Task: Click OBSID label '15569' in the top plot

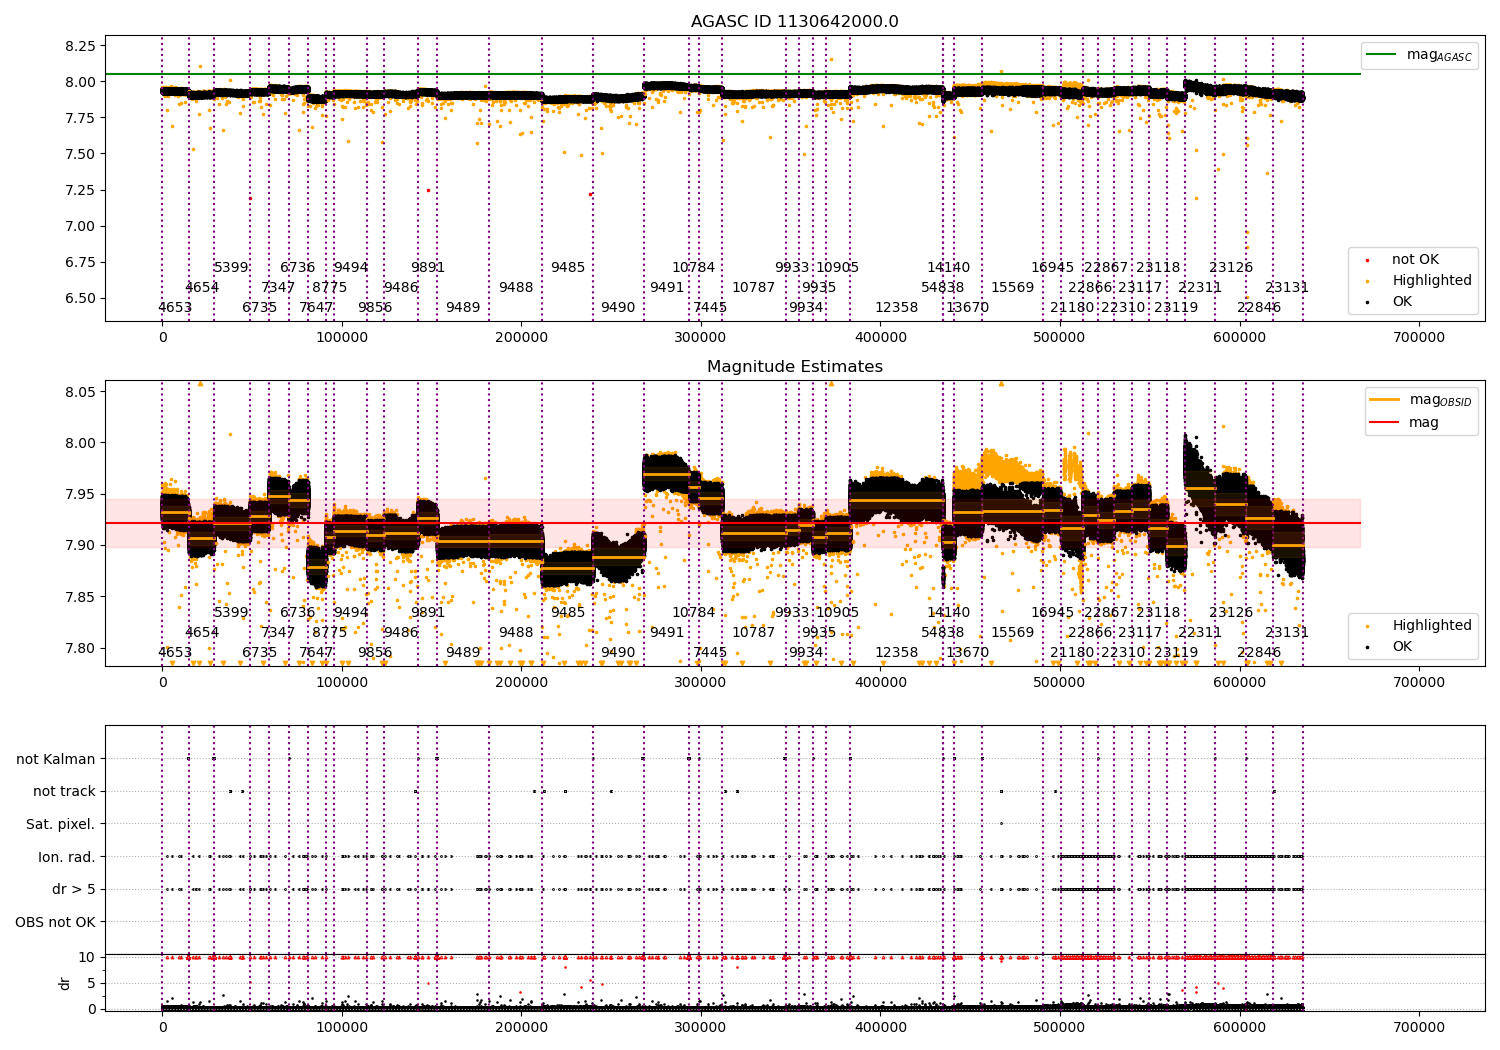Action: (1013, 288)
